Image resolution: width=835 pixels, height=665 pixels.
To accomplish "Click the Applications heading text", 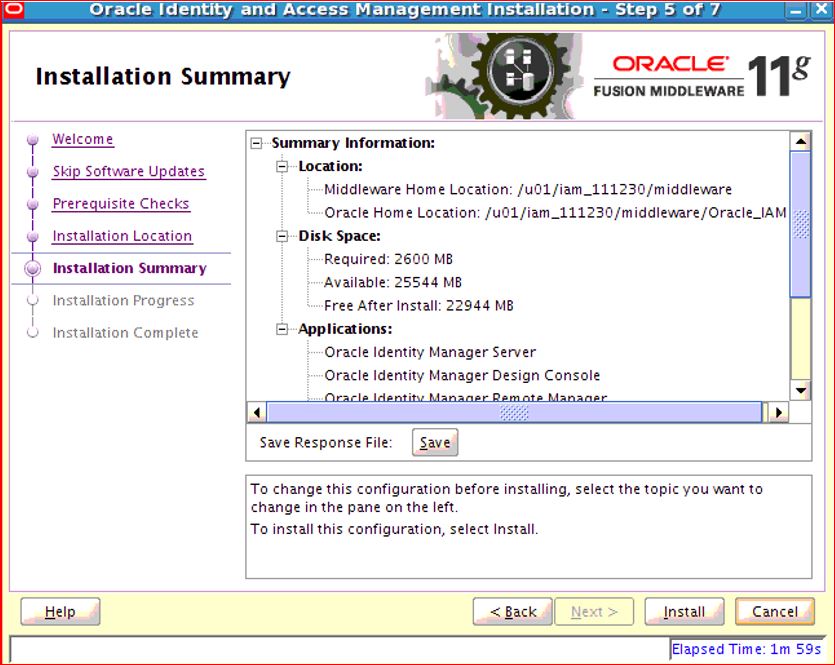I will pos(345,329).
